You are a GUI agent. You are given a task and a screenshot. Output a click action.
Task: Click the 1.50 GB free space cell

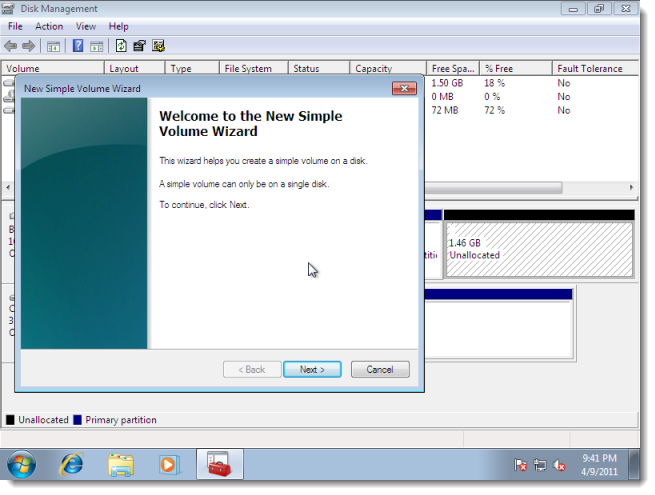[x=447, y=83]
